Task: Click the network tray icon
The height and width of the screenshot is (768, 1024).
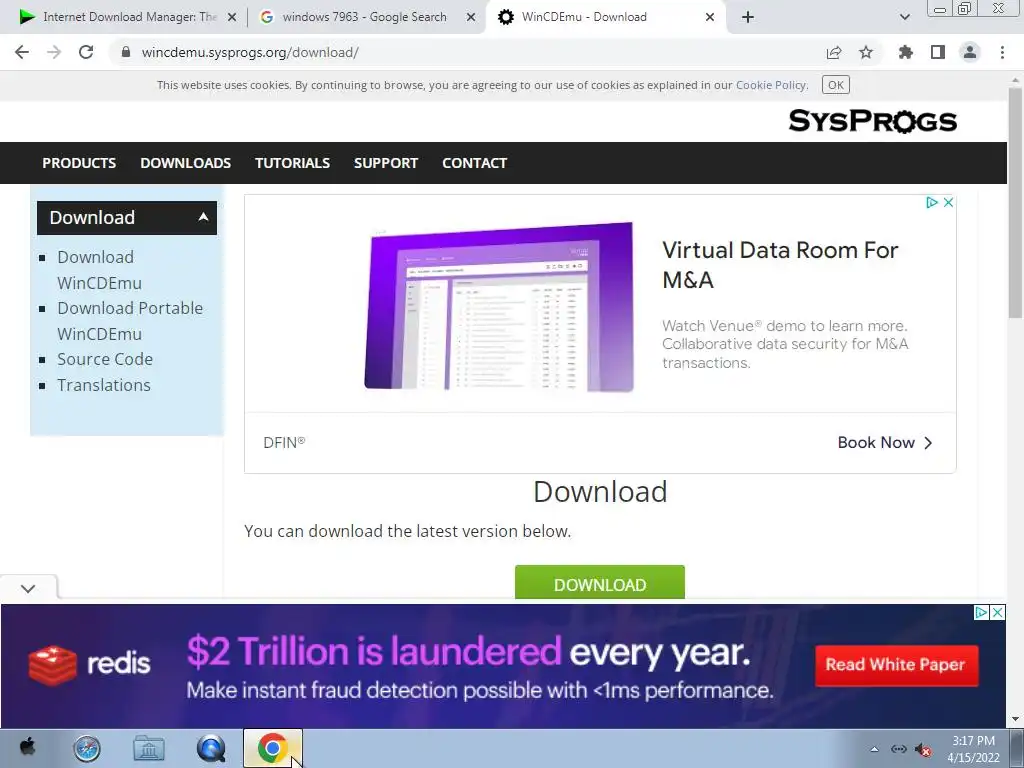Action: point(899,749)
